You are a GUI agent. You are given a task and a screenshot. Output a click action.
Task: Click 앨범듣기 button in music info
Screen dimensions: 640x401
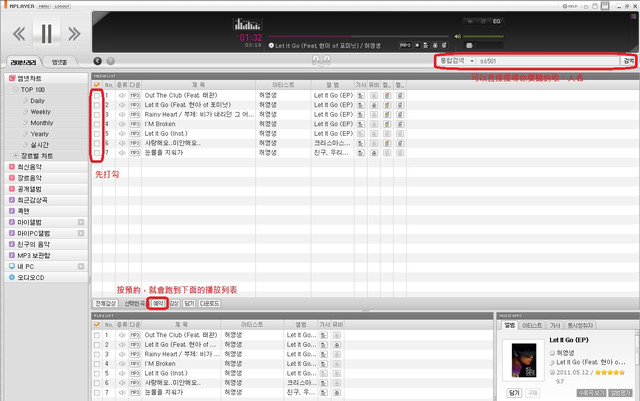point(620,393)
